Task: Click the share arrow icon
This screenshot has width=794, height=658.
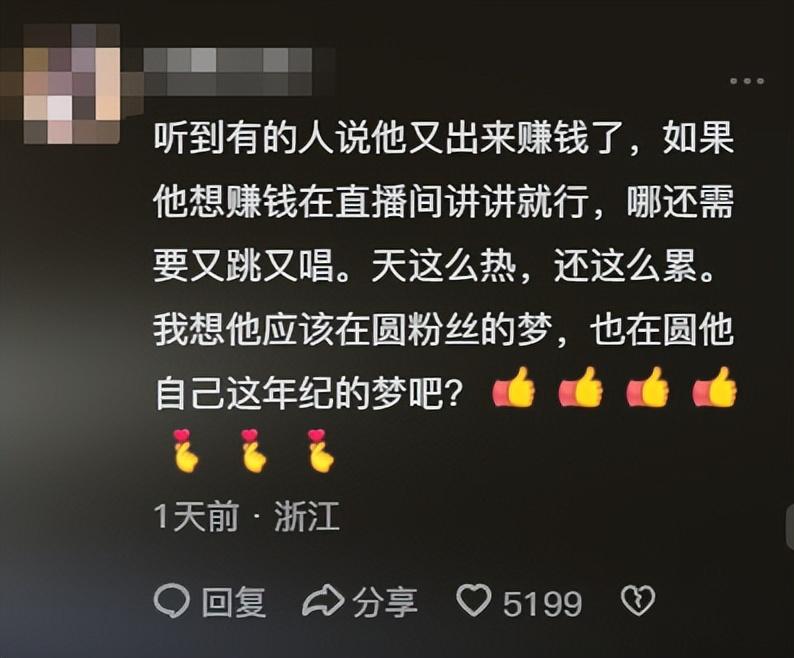Action: pyautogui.click(x=324, y=601)
